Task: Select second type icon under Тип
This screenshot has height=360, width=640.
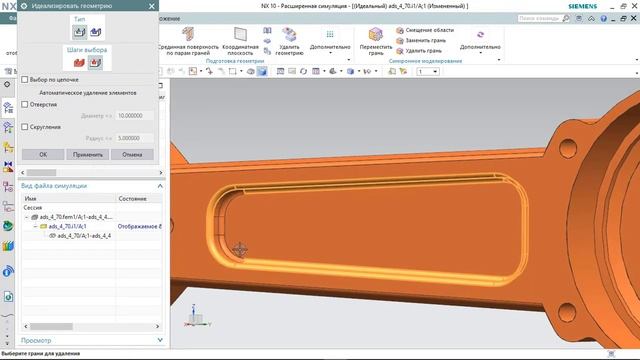Action: 96,32
